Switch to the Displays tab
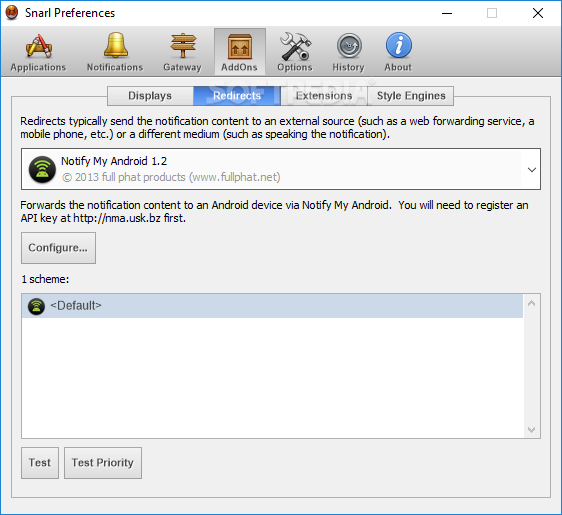Viewport: 562px width, 515px height. click(x=150, y=96)
